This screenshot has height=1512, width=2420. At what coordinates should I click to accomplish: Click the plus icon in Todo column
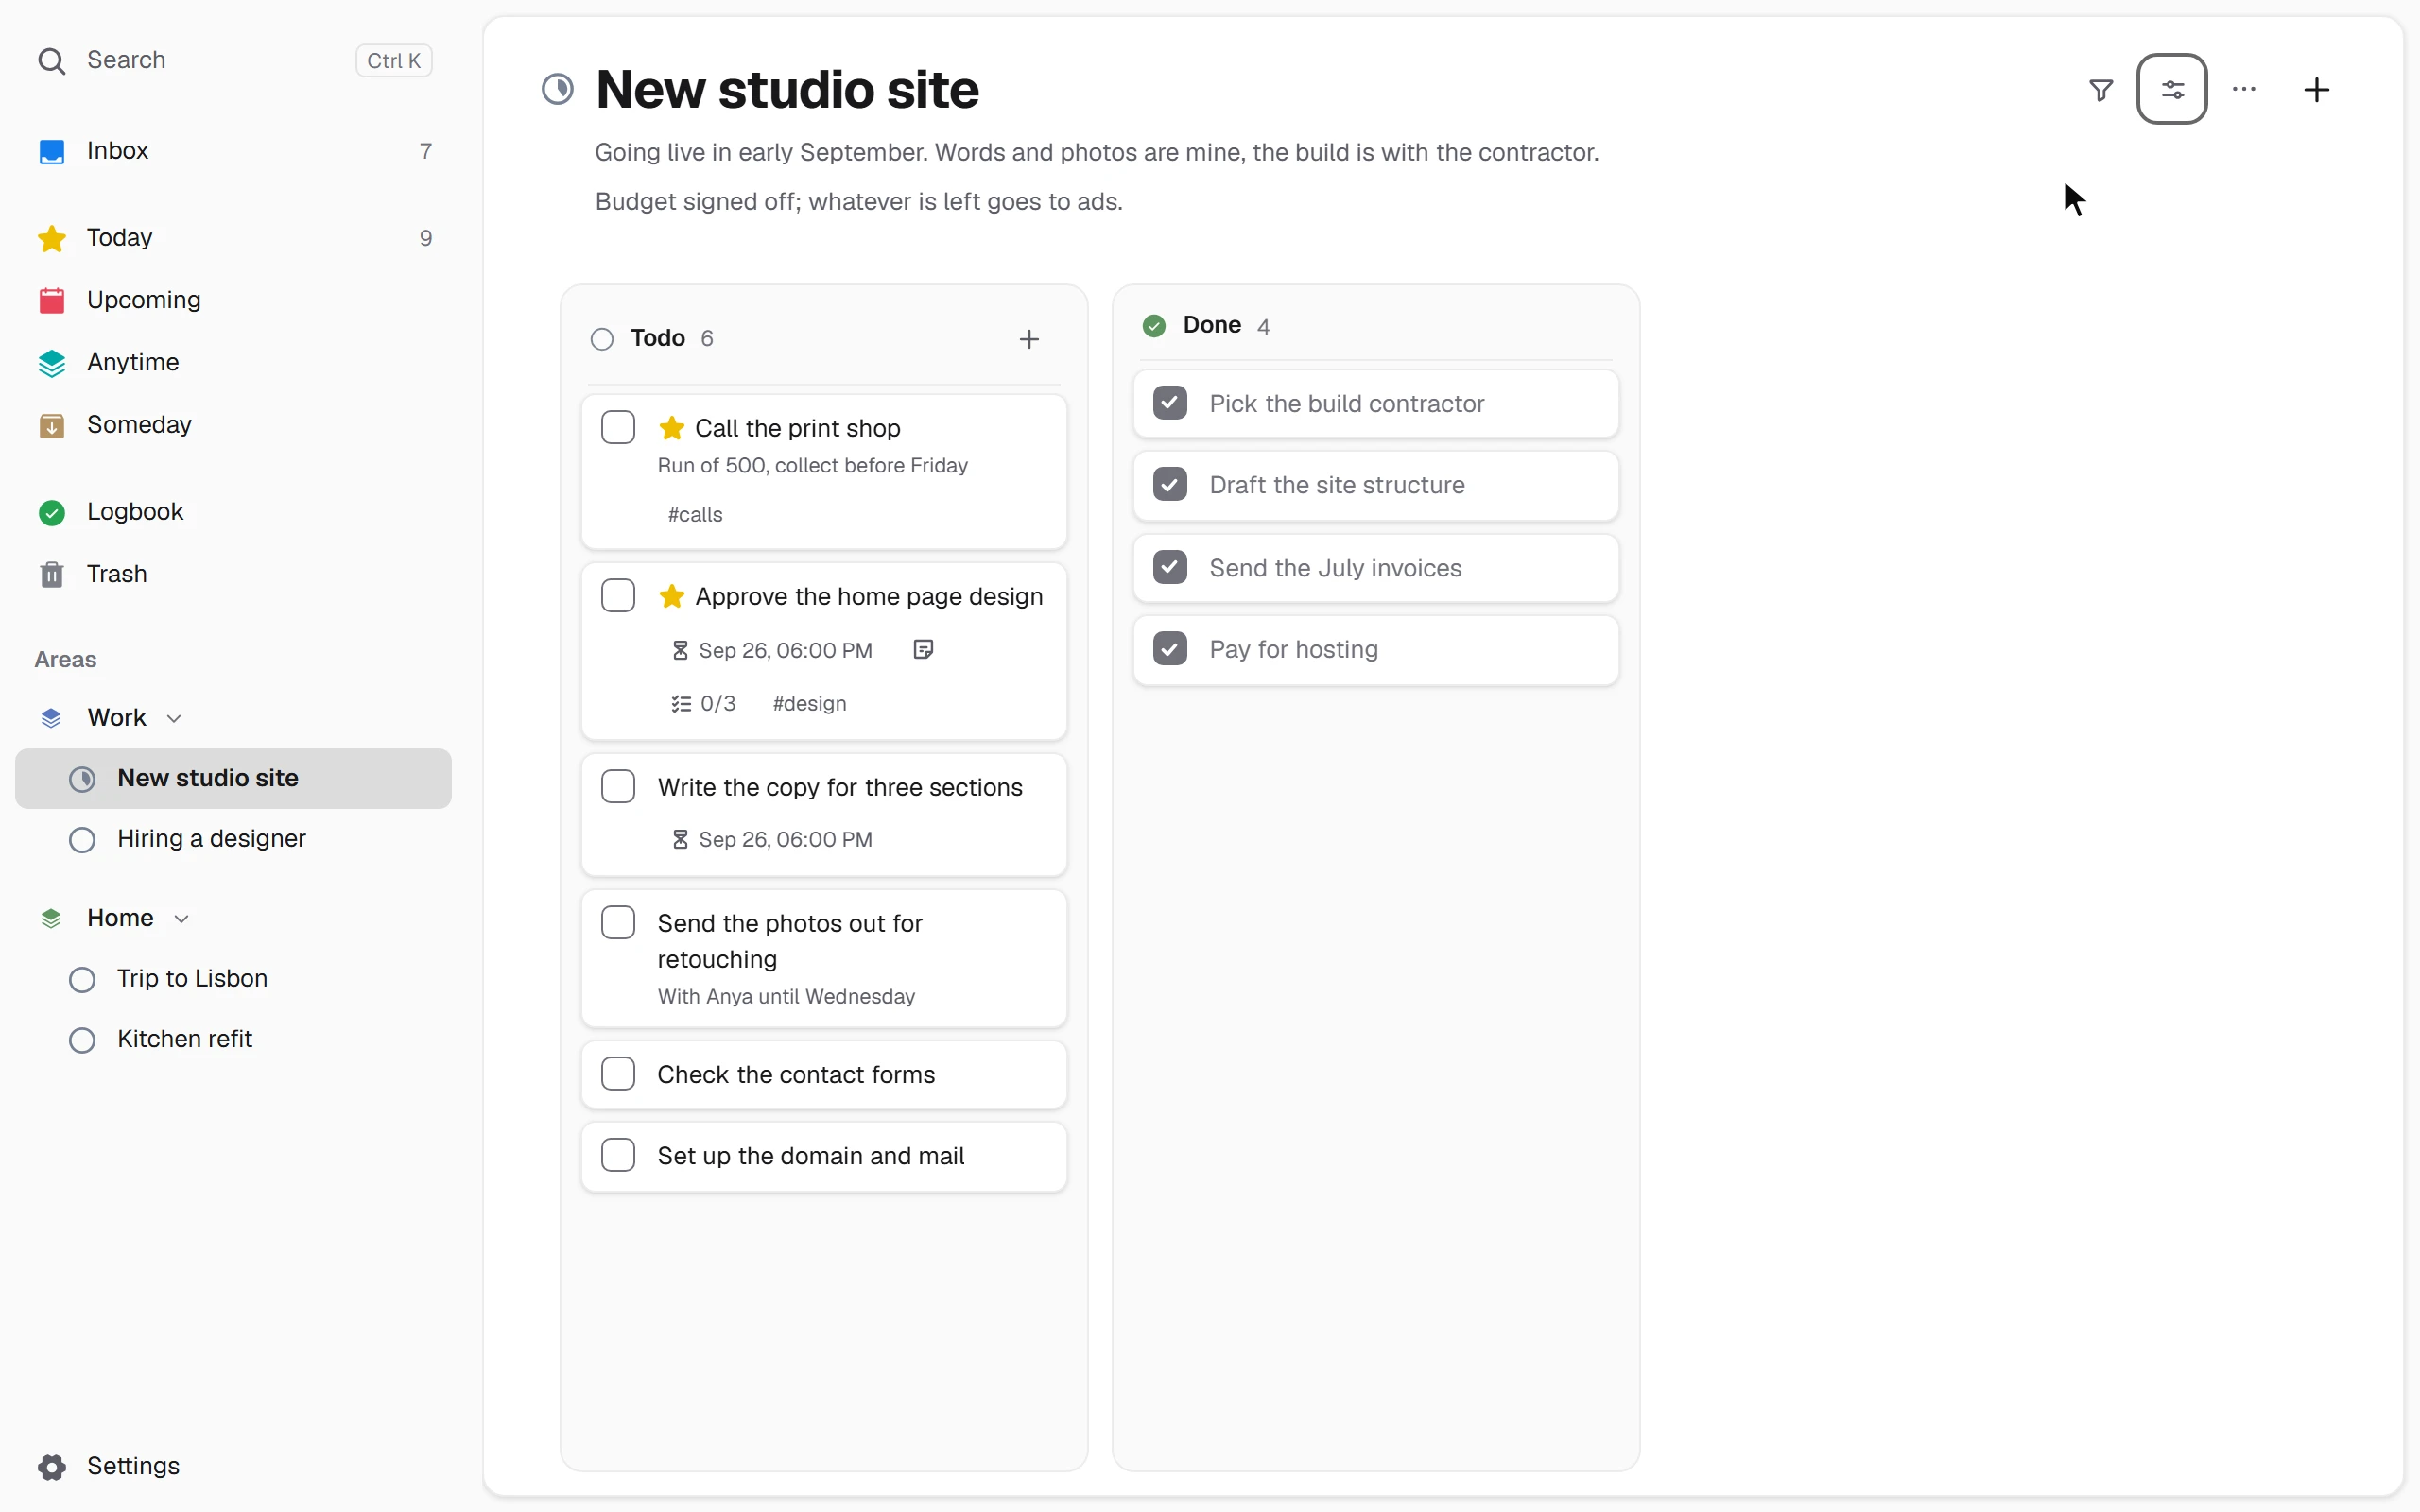(1029, 340)
